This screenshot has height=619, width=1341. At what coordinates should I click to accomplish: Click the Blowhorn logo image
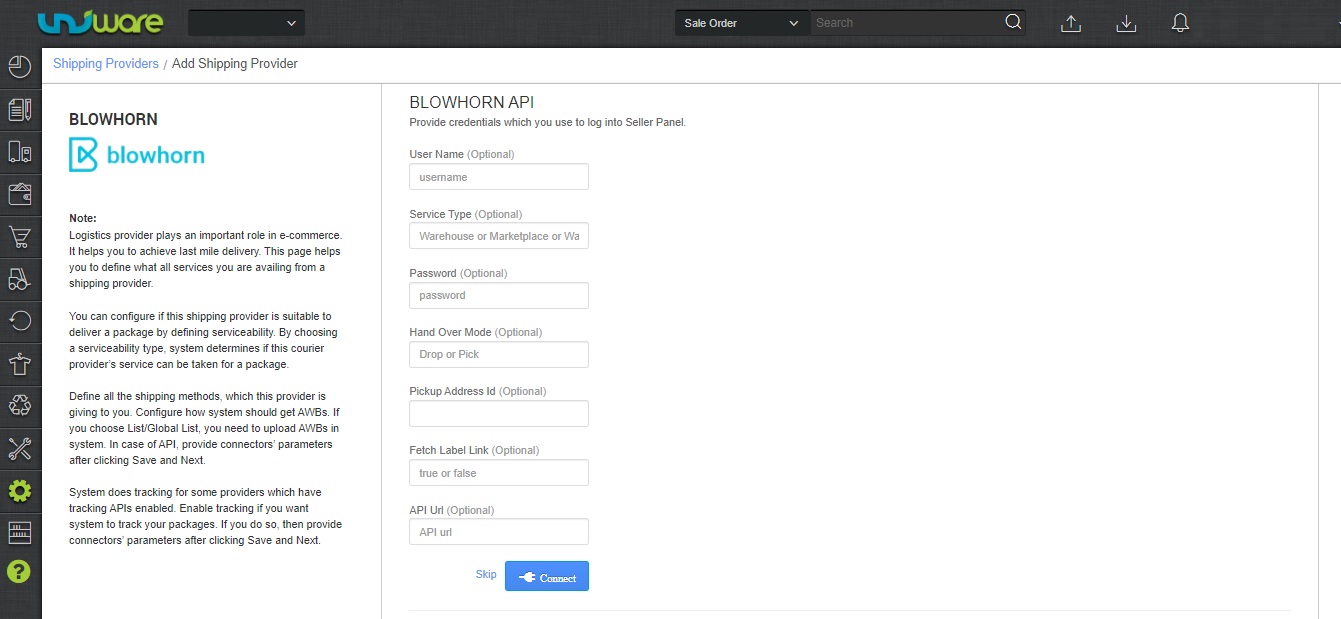137,155
